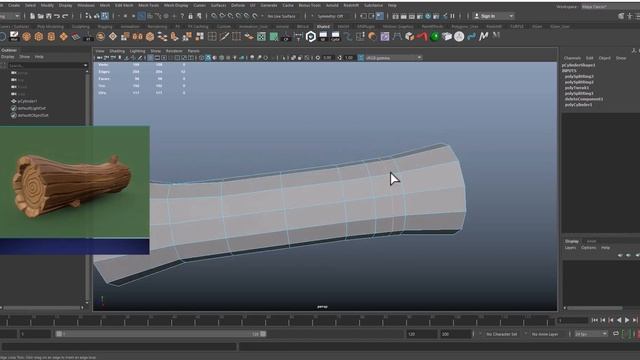Click Play Forwards playback button
Screen dimensions: 640x360
(x=627, y=320)
